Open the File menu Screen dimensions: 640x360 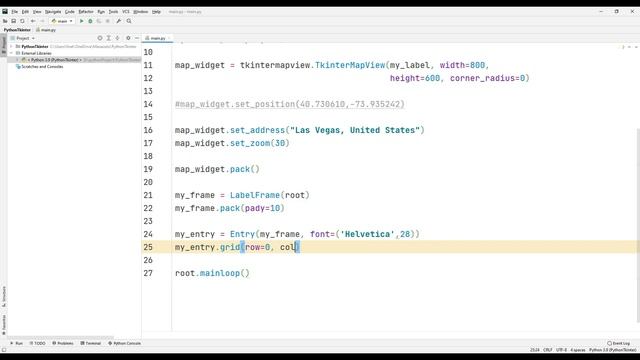15,12
